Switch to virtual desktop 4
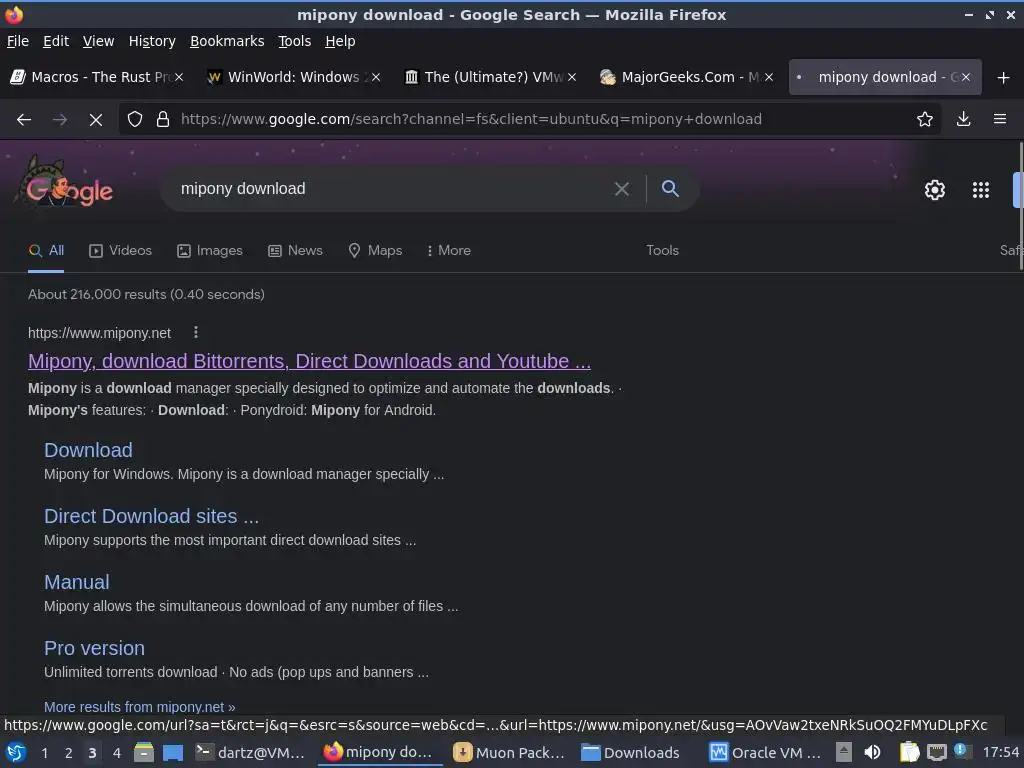 [x=117, y=753]
